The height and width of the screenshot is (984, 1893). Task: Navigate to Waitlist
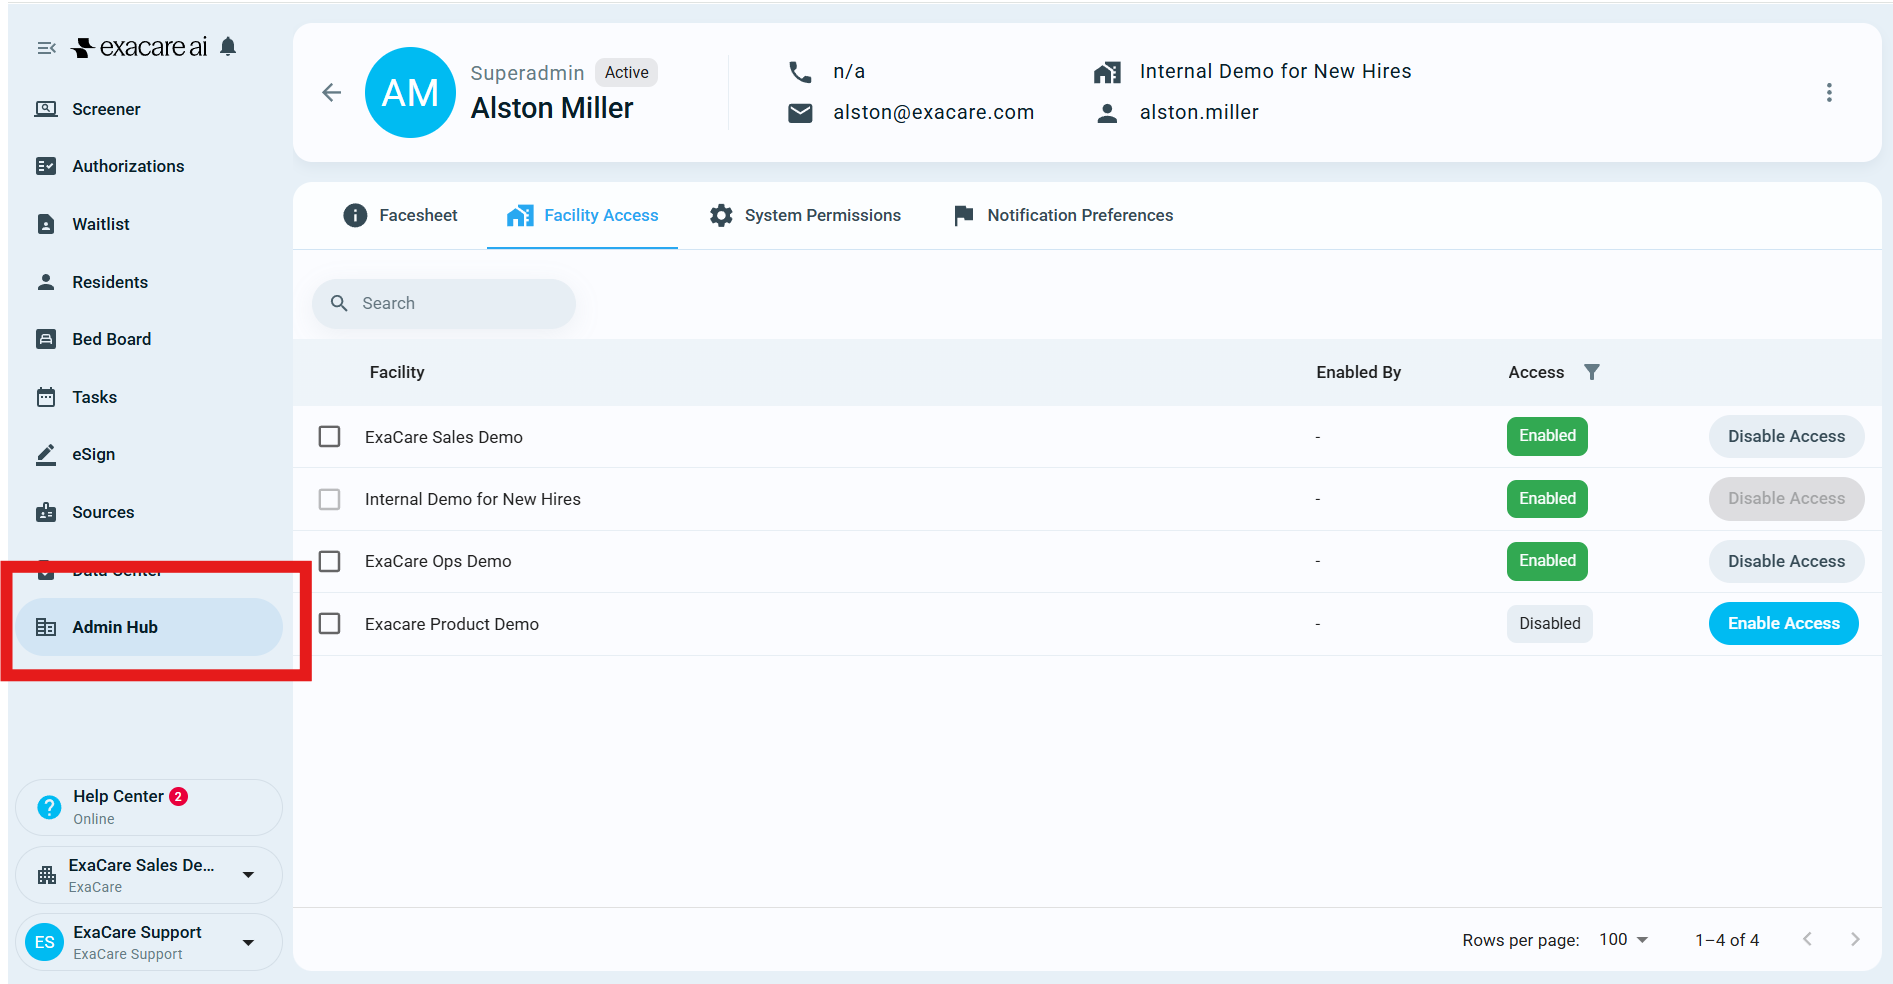[x=149, y=224]
